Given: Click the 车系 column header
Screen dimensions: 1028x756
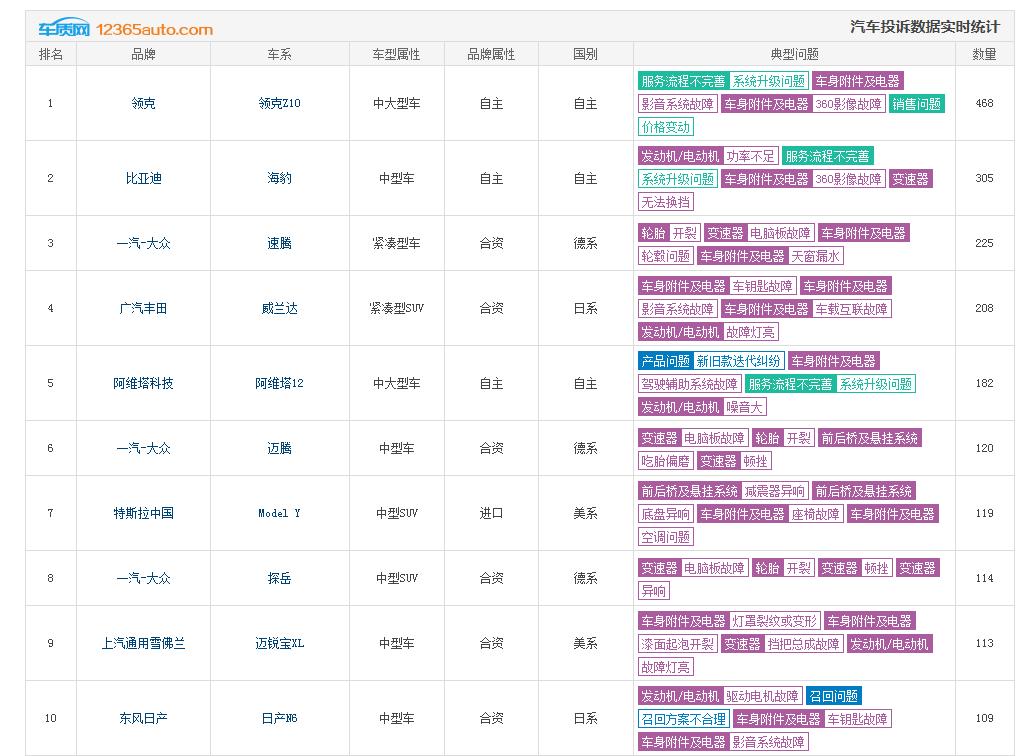Looking at the screenshot, I should tap(279, 54).
